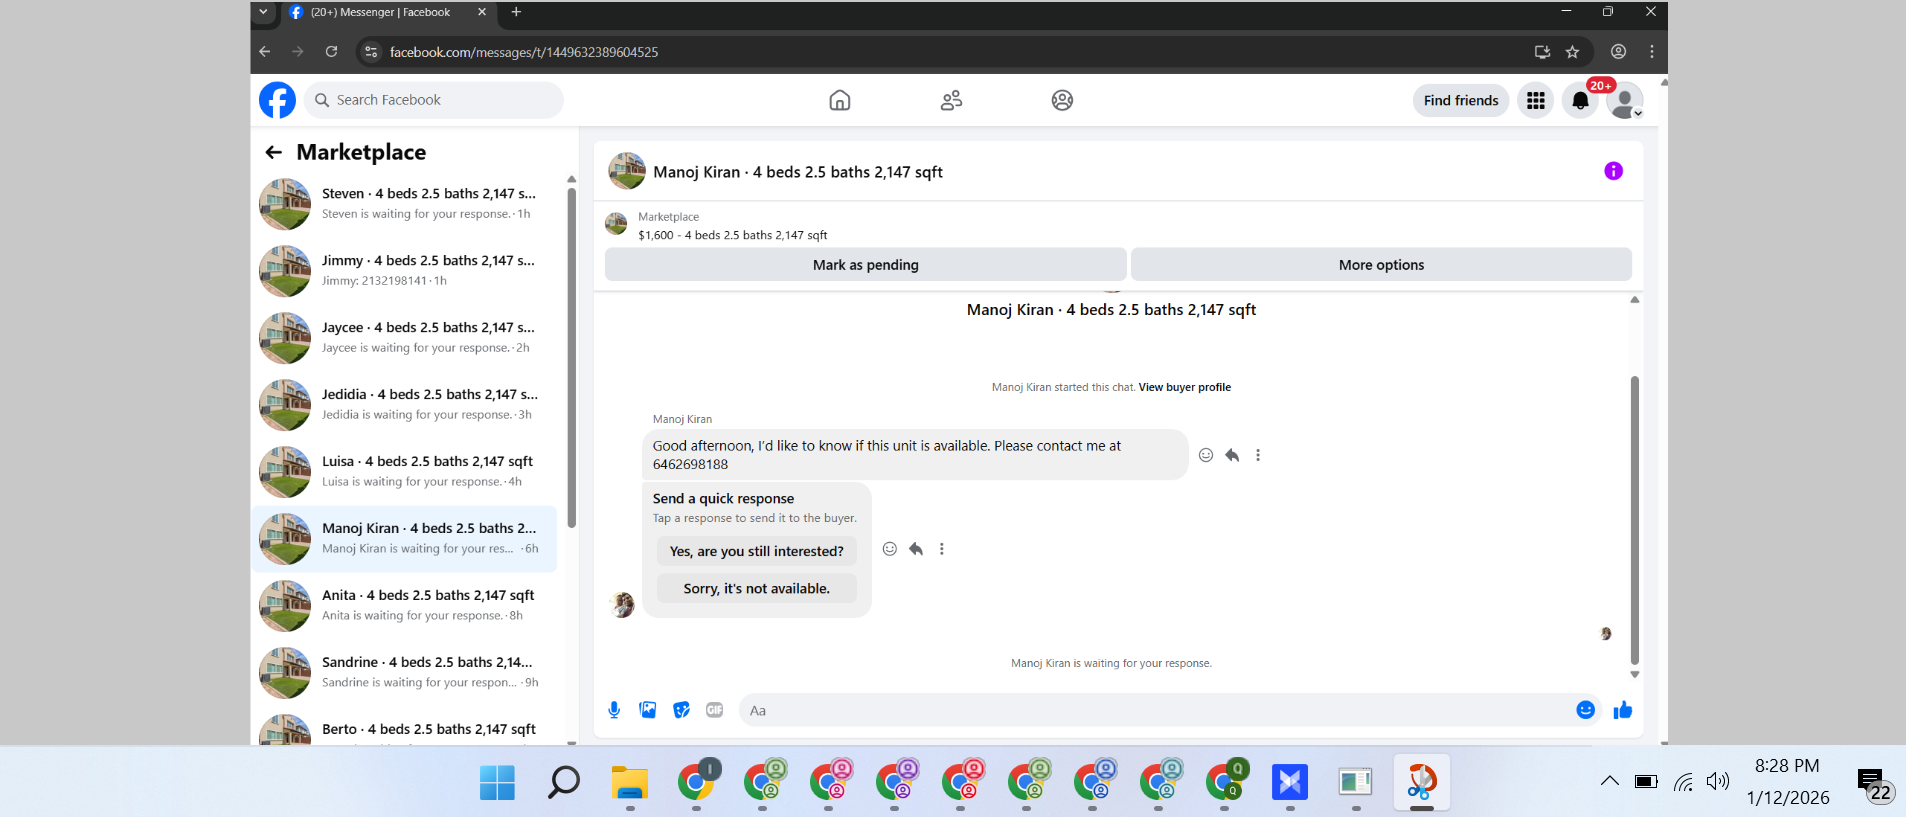React to Manoj Kiran's message with emoji
Screen dimensions: 1906x817
pos(1206,455)
